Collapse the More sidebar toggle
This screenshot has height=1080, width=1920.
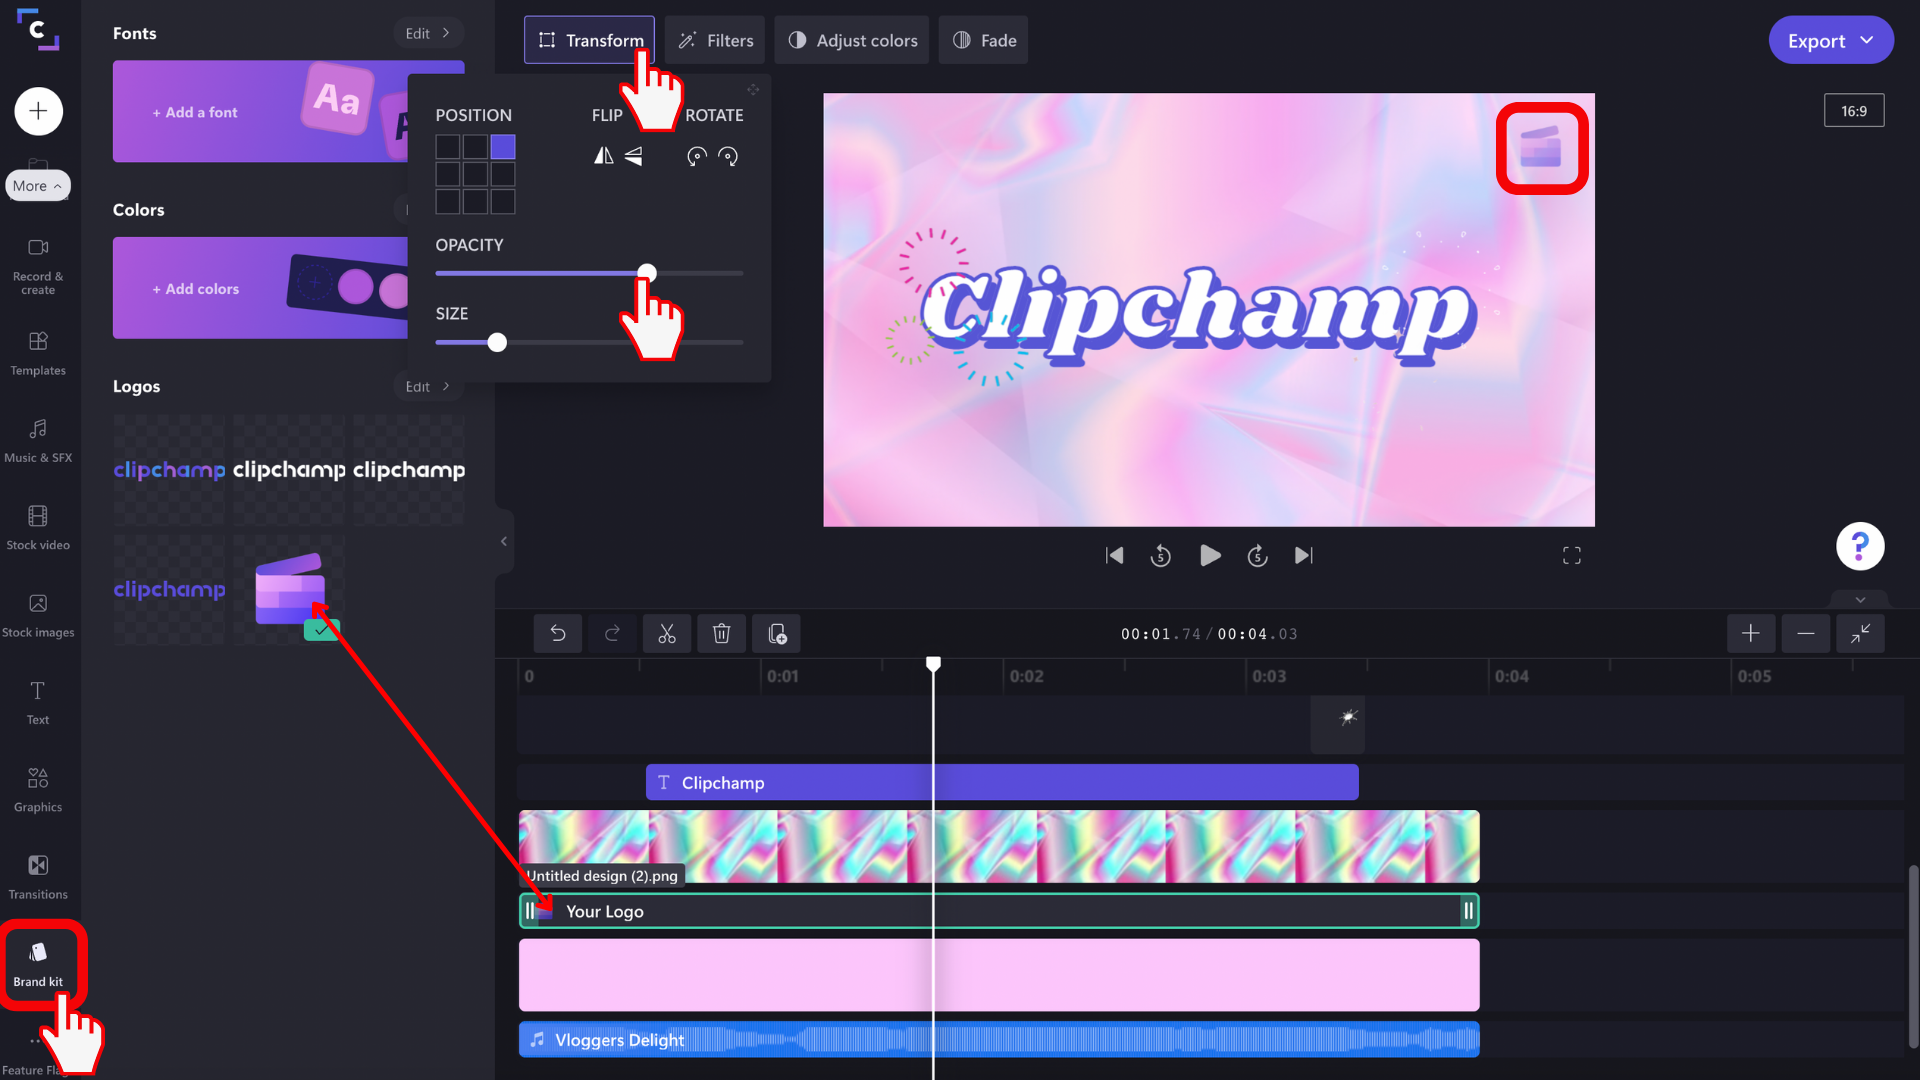(x=38, y=186)
